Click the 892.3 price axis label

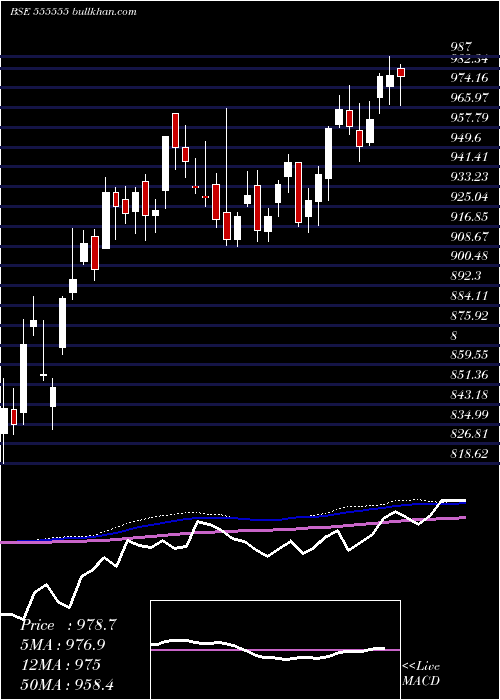tap(466, 276)
